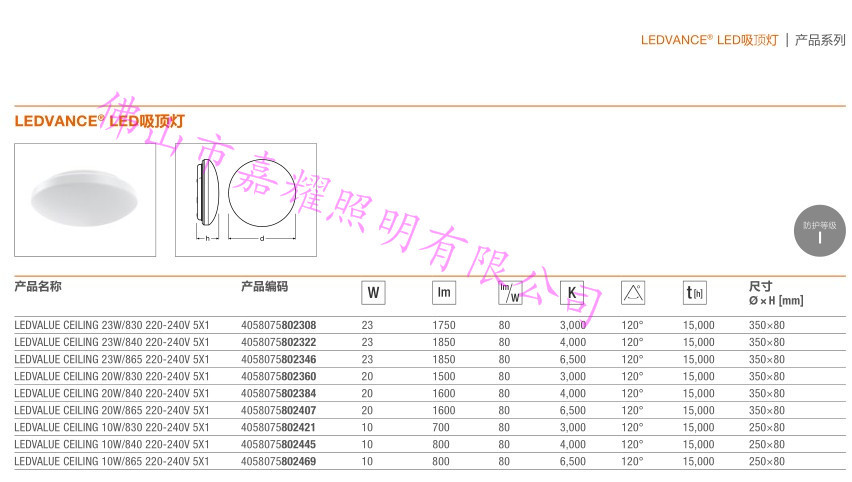Click 350×80 size in the 23W/830 row
This screenshot has width=852, height=482.
point(767,325)
